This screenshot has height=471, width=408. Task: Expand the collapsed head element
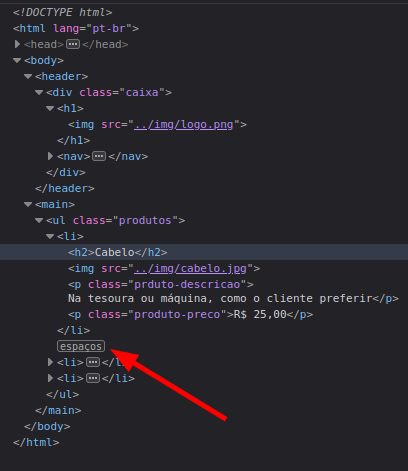tap(17, 44)
